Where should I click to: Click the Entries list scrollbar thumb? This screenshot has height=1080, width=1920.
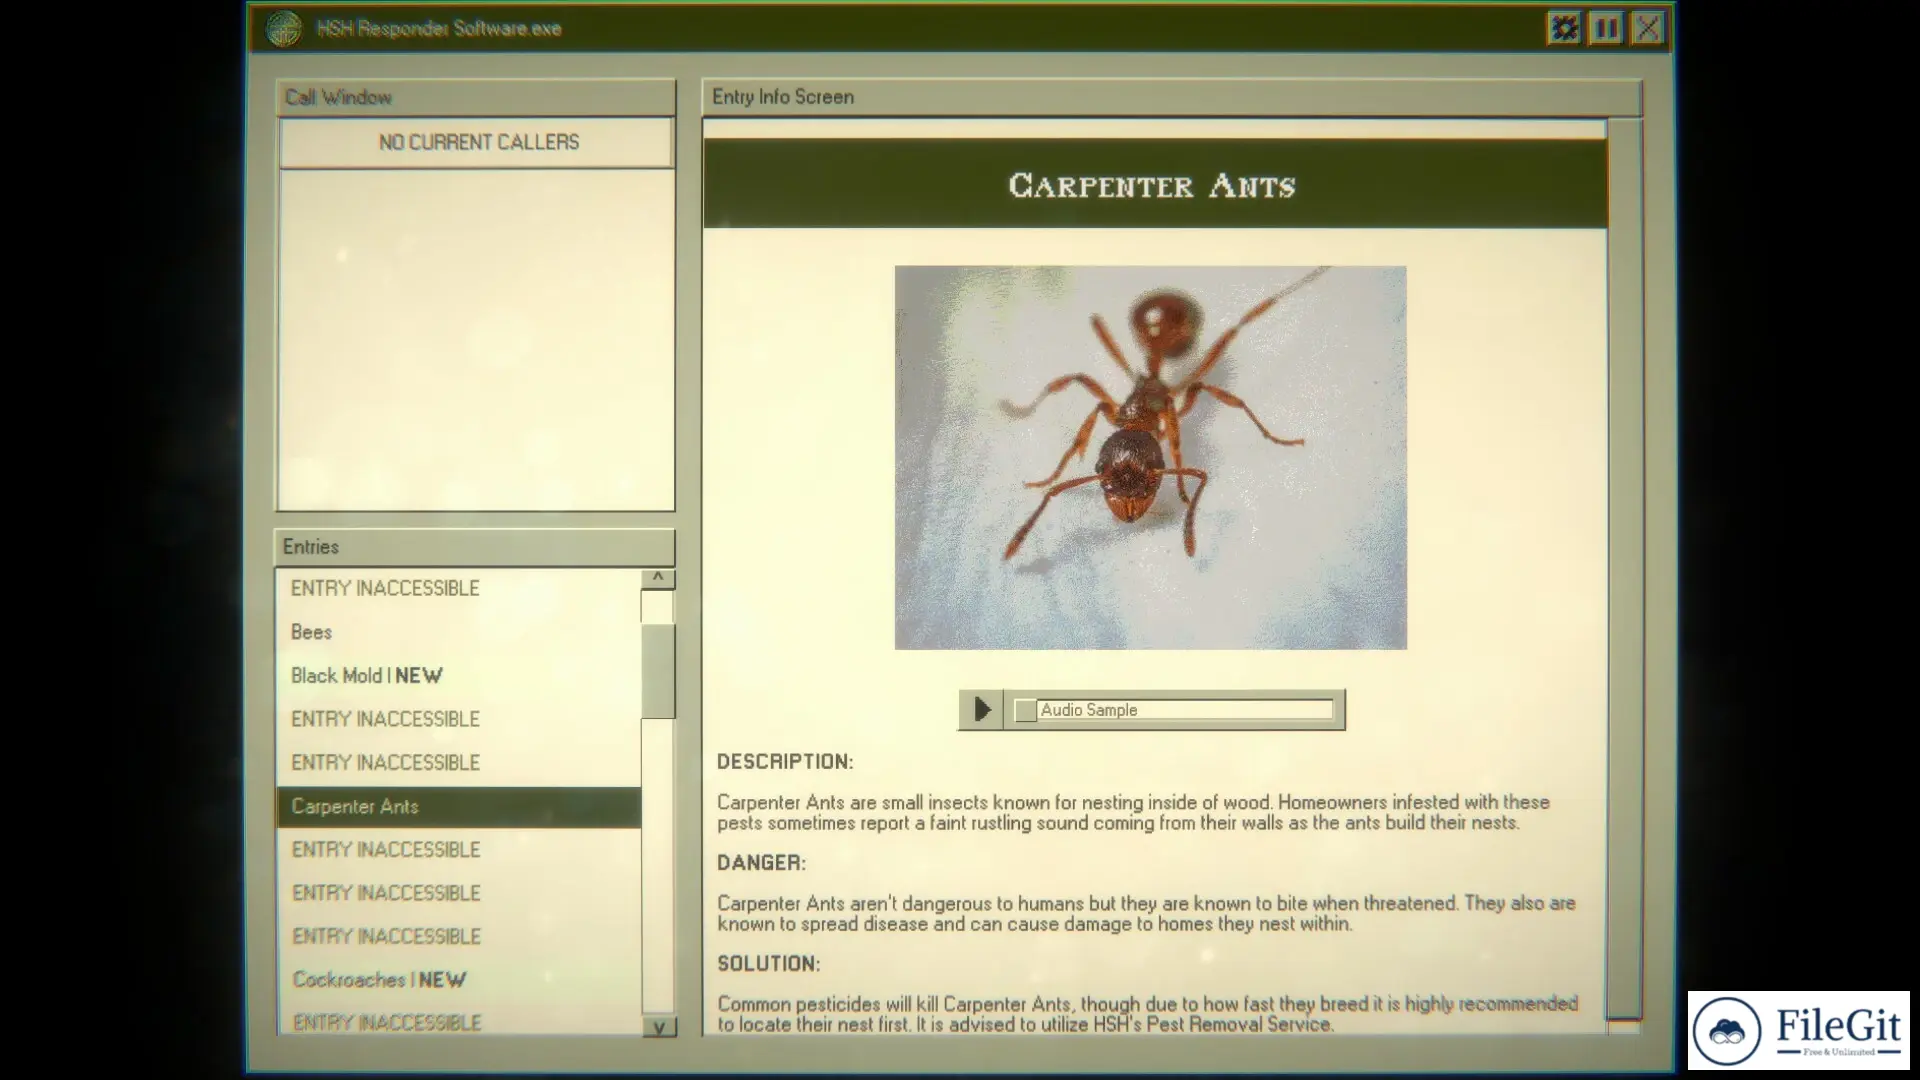click(658, 671)
